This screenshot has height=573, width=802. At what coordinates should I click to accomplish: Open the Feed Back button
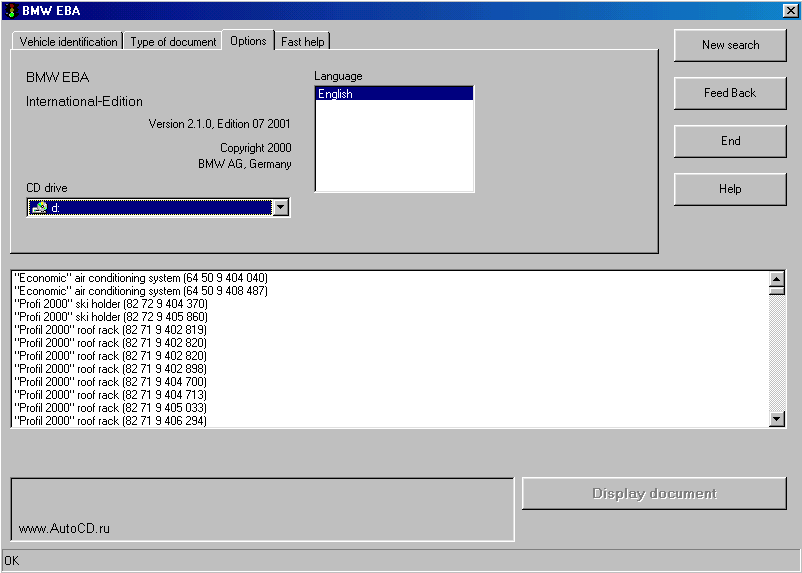click(x=730, y=93)
